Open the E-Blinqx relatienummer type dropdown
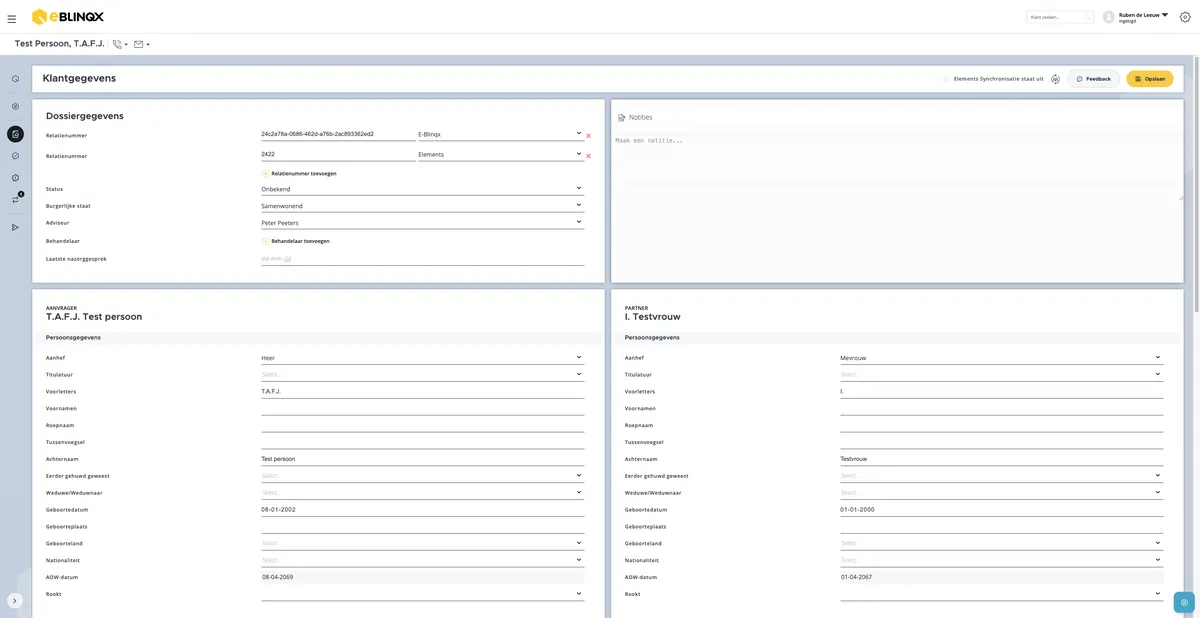Viewport: 1200px width, 618px height. click(x=500, y=134)
